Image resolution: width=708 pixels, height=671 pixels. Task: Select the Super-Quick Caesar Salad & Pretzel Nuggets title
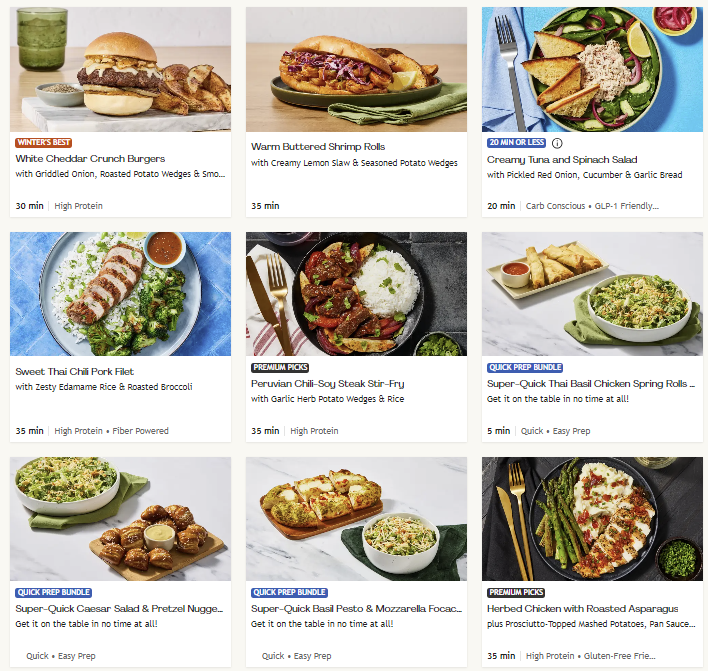[x=119, y=609]
